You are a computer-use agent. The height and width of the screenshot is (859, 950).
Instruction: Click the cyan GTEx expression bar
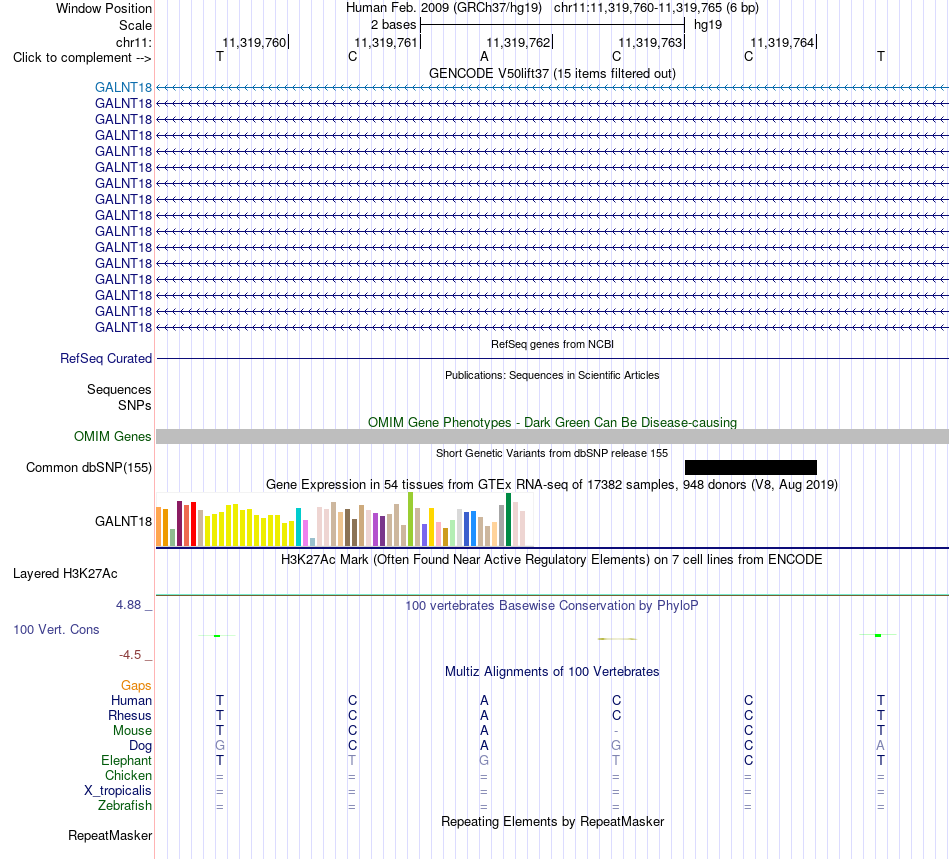point(298,527)
